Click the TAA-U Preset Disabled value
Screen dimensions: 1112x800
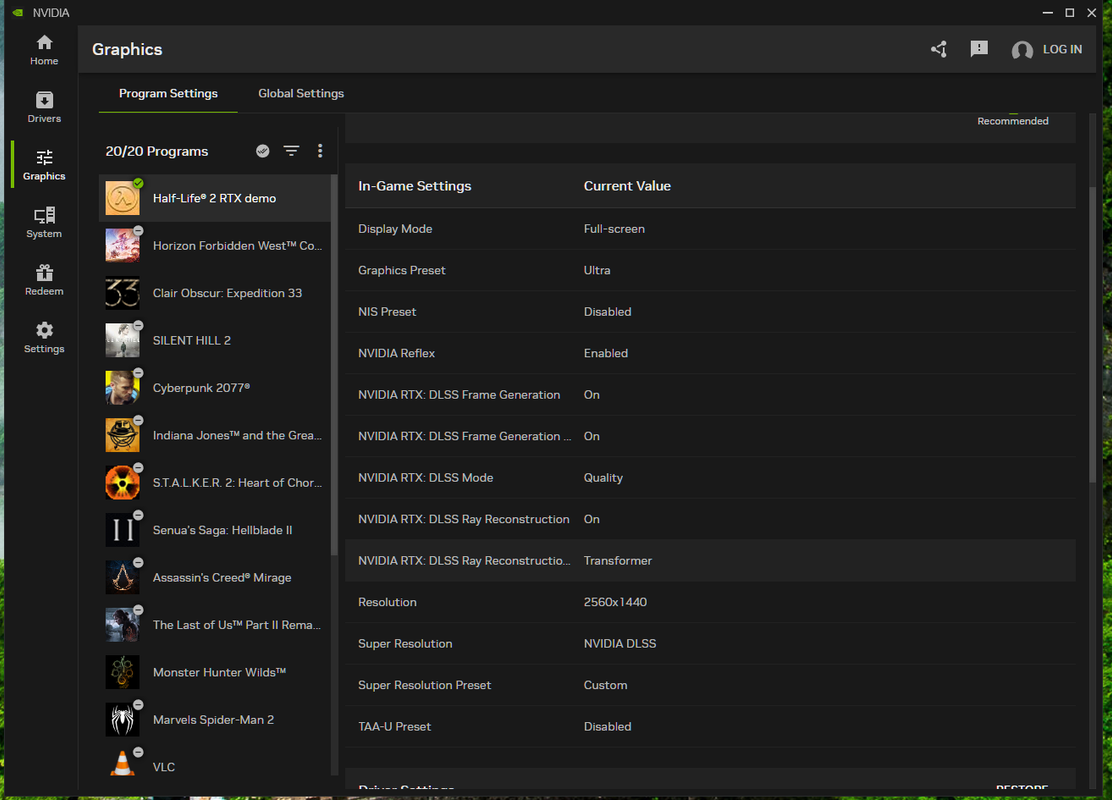click(x=607, y=727)
